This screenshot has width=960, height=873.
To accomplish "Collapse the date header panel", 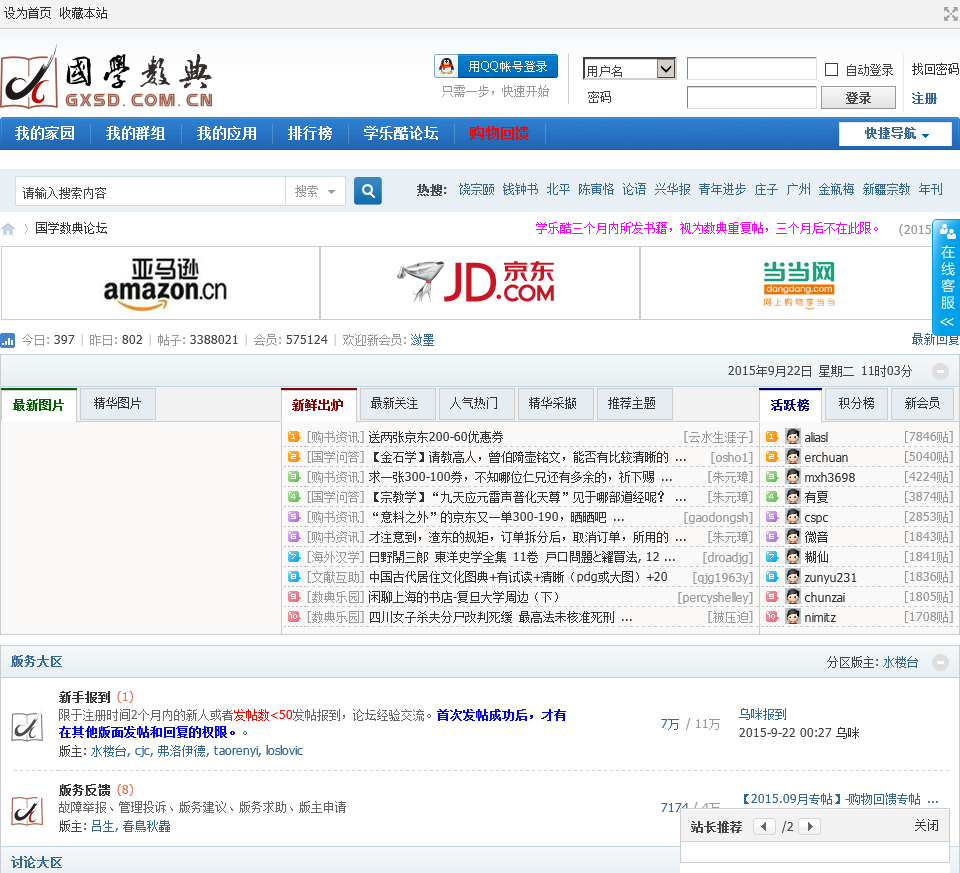I will click(x=940, y=371).
